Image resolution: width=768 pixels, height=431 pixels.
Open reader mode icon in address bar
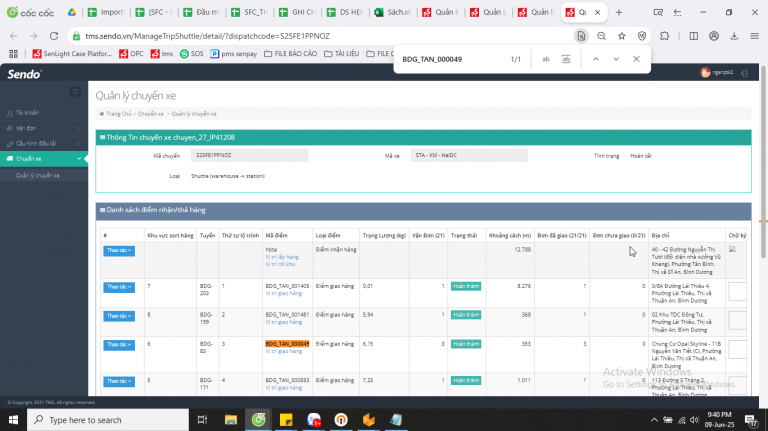coord(581,36)
